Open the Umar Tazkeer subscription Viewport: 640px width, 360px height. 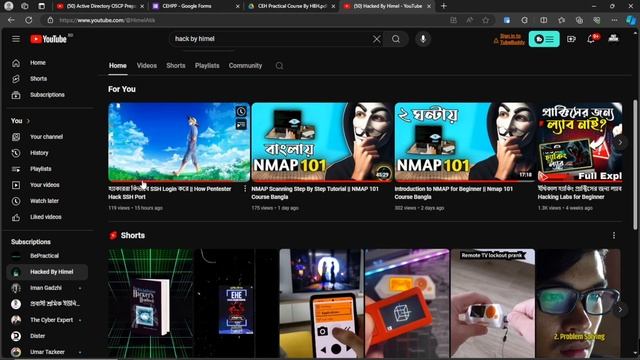[47, 352]
